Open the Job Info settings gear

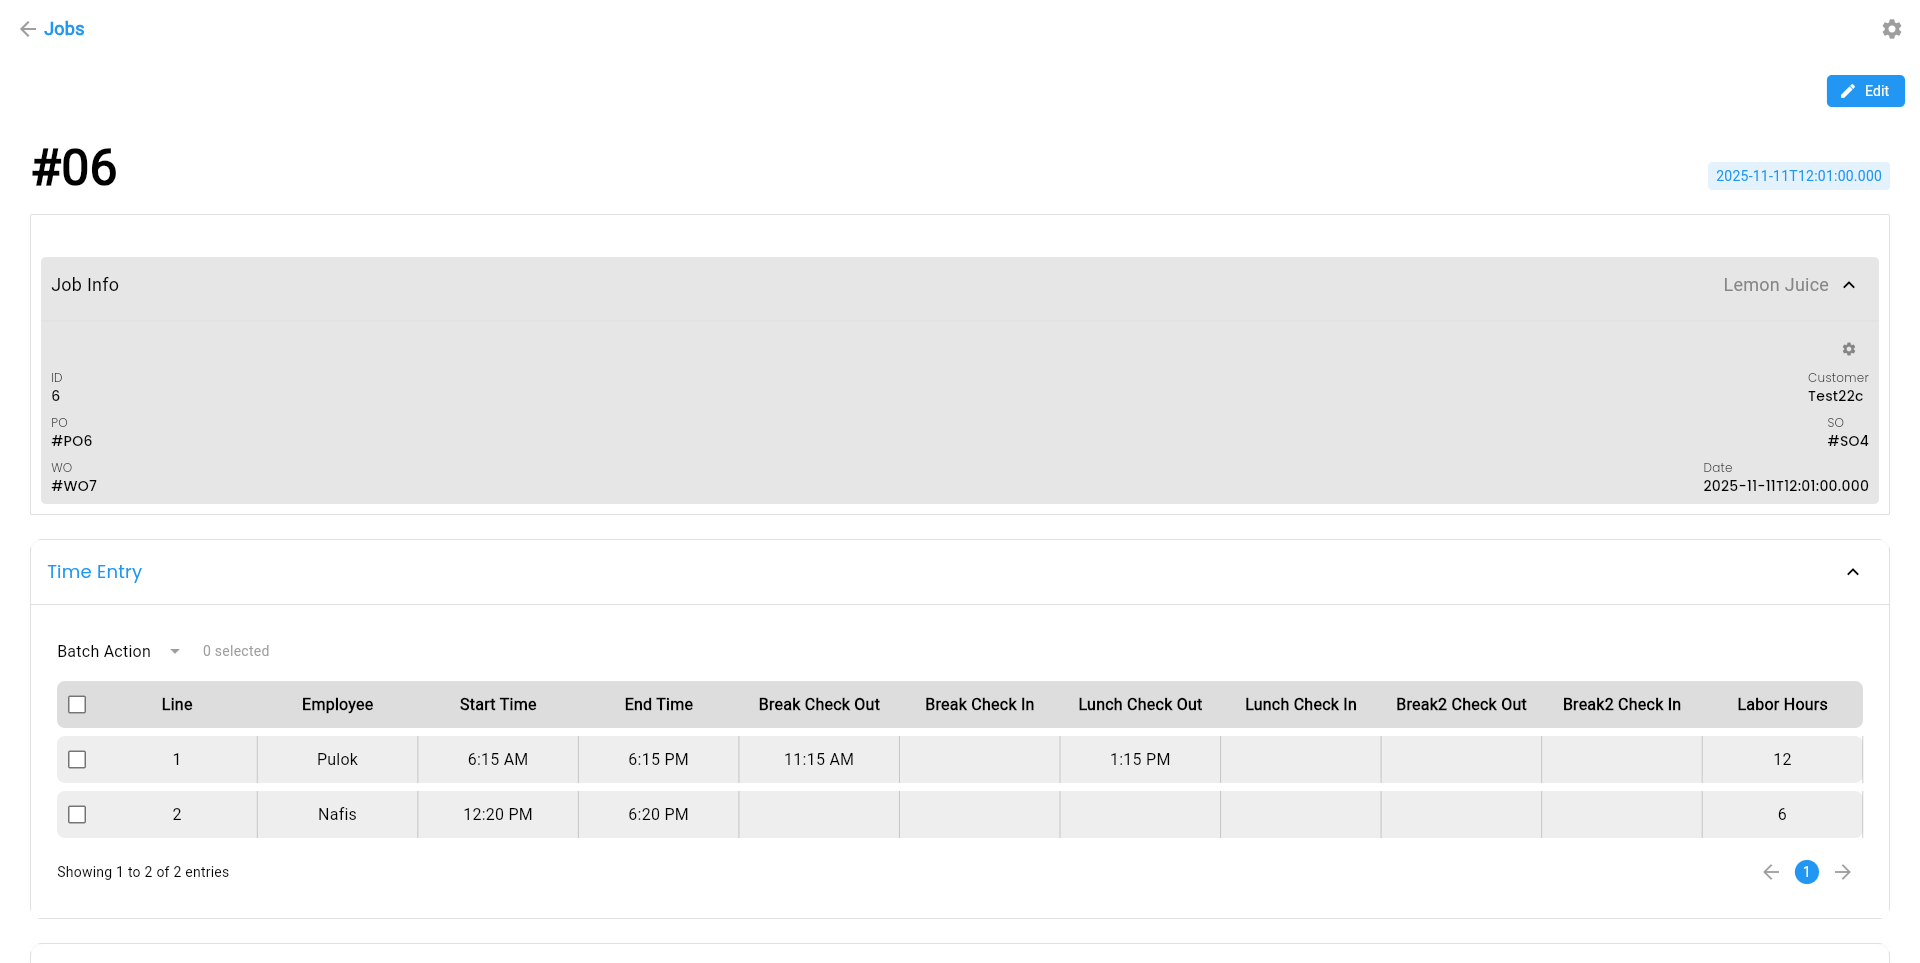tap(1848, 349)
